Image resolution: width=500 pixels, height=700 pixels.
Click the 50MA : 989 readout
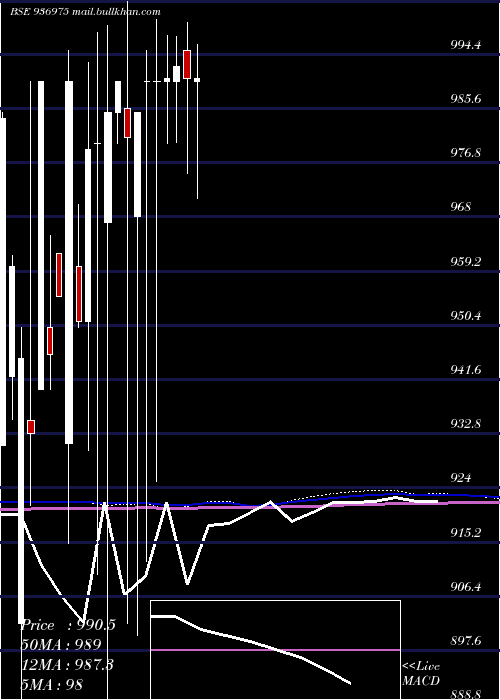pos(61,645)
